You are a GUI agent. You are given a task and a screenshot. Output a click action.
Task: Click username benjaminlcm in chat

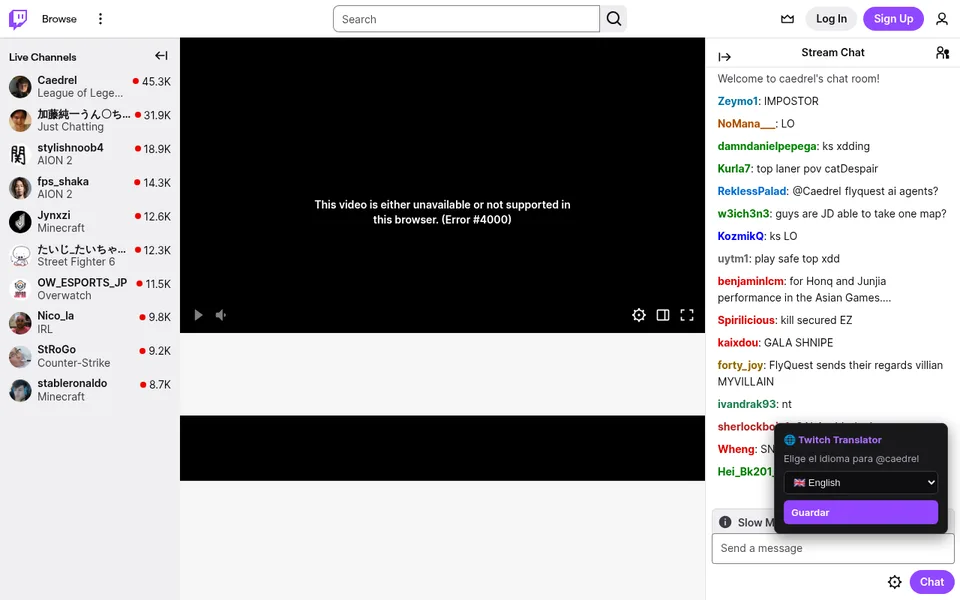[751, 281]
